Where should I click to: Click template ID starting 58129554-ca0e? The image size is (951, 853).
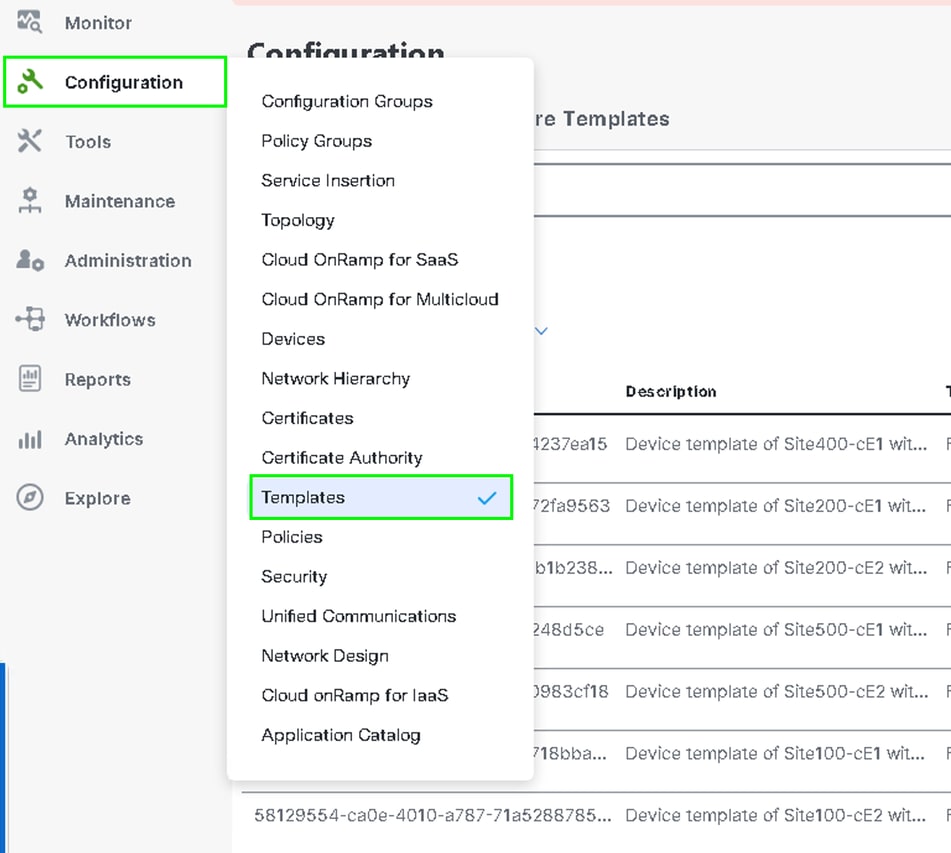[432, 815]
